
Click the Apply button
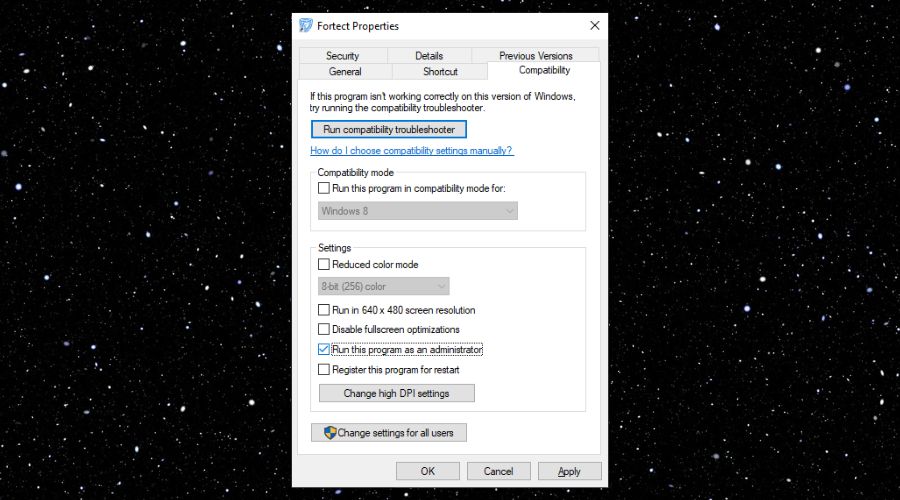(569, 471)
